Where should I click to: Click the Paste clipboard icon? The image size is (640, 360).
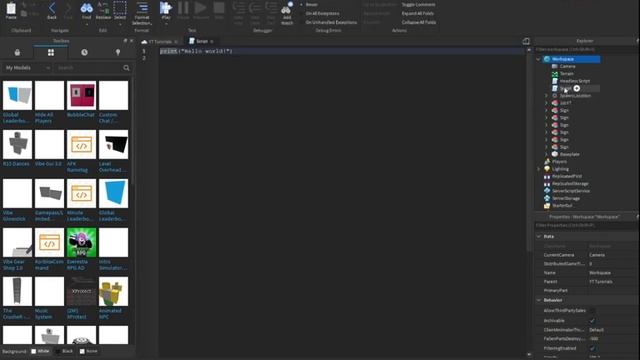pyautogui.click(x=11, y=8)
